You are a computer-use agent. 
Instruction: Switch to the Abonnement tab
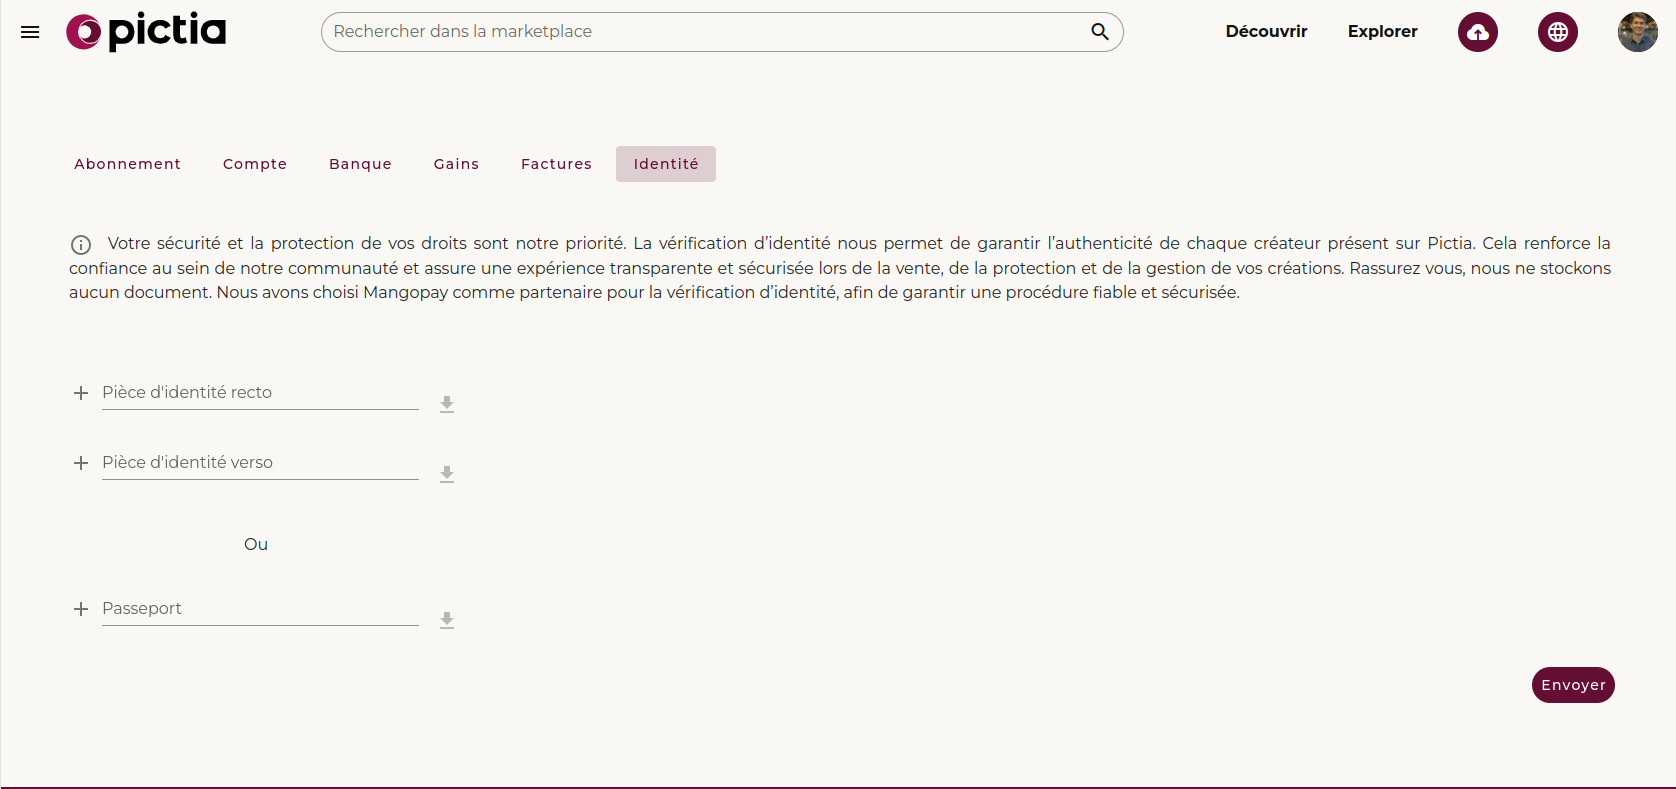point(127,164)
